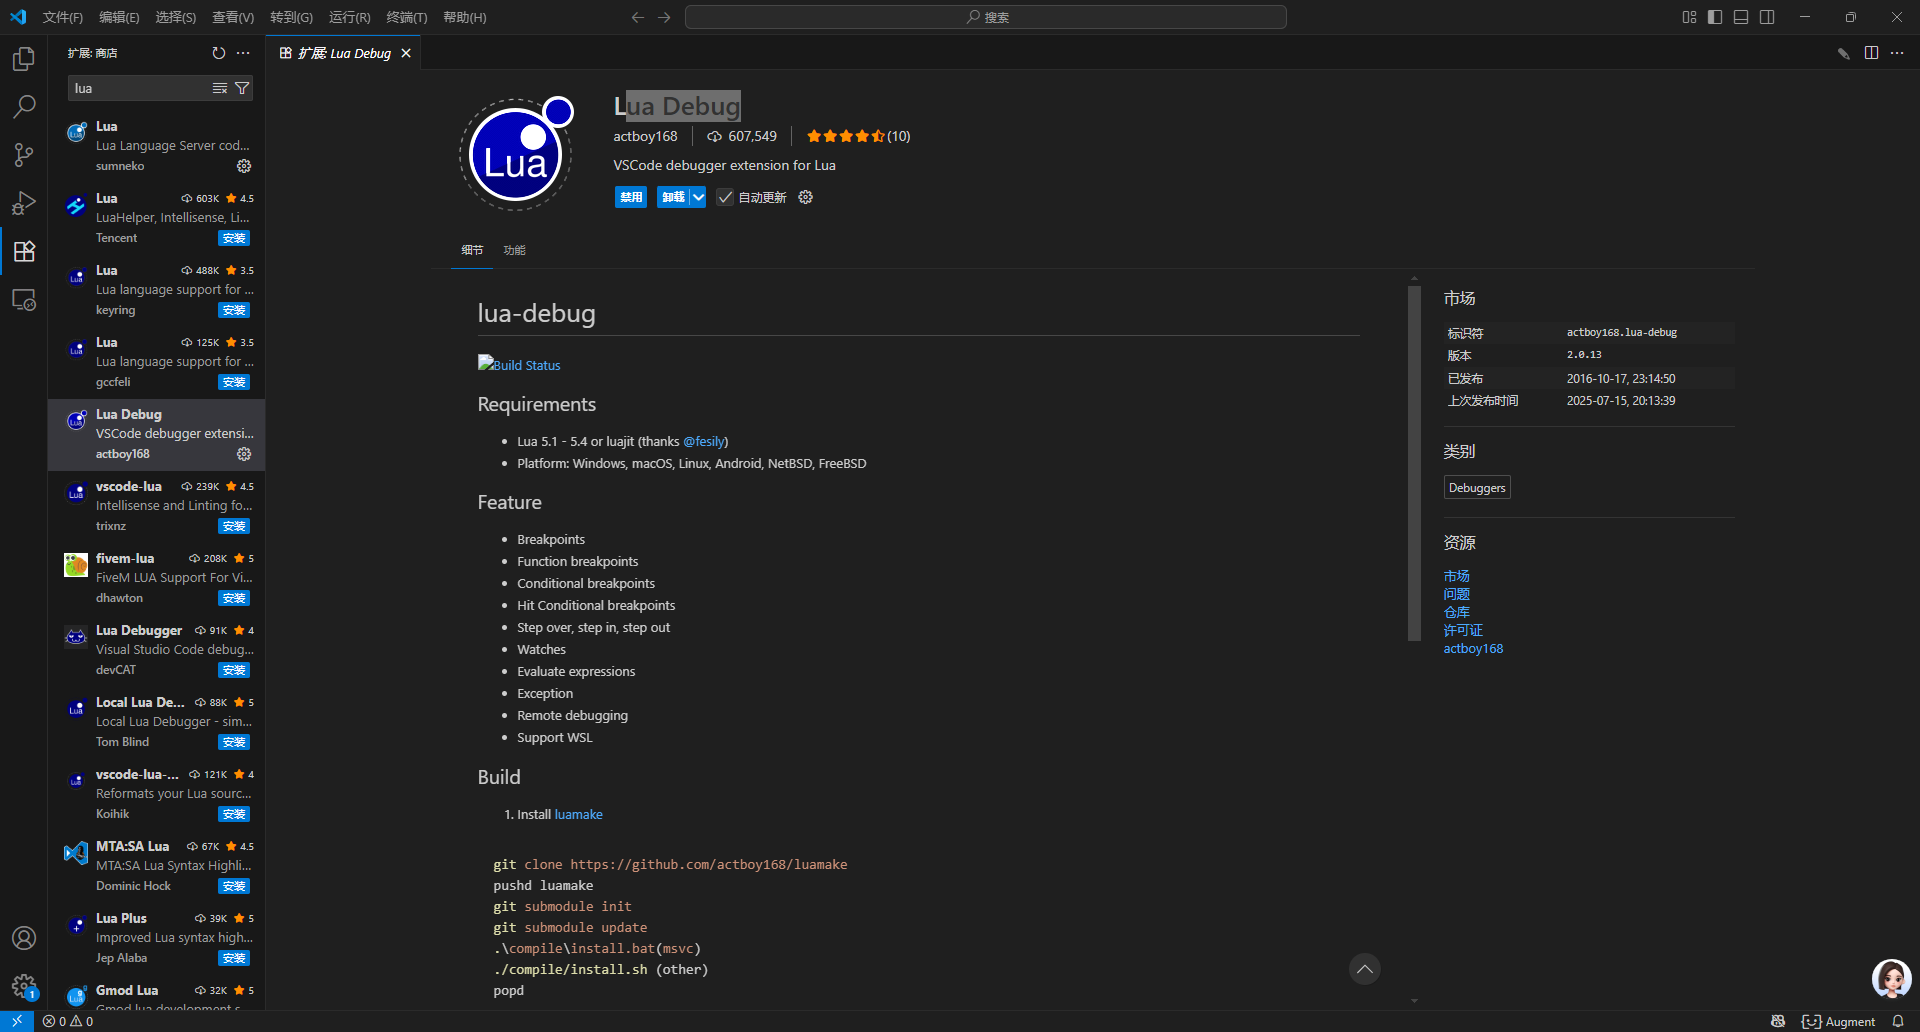Open extensions panel more actions menu
Viewport: 1920px width, 1032px height.
click(243, 53)
